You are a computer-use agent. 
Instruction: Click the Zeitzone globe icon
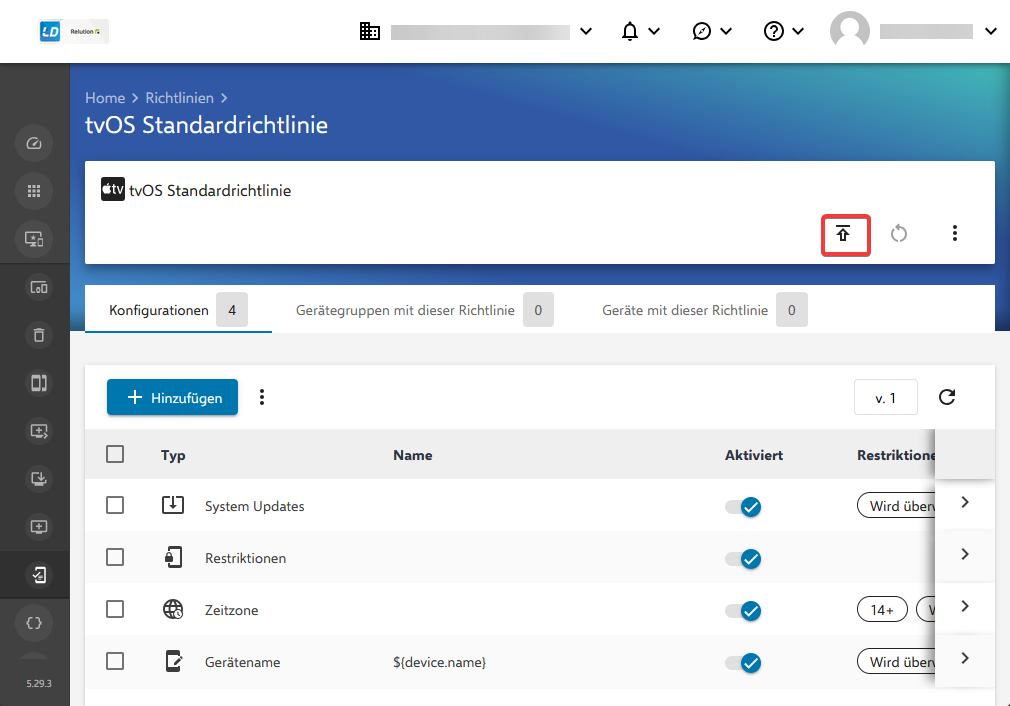173,609
